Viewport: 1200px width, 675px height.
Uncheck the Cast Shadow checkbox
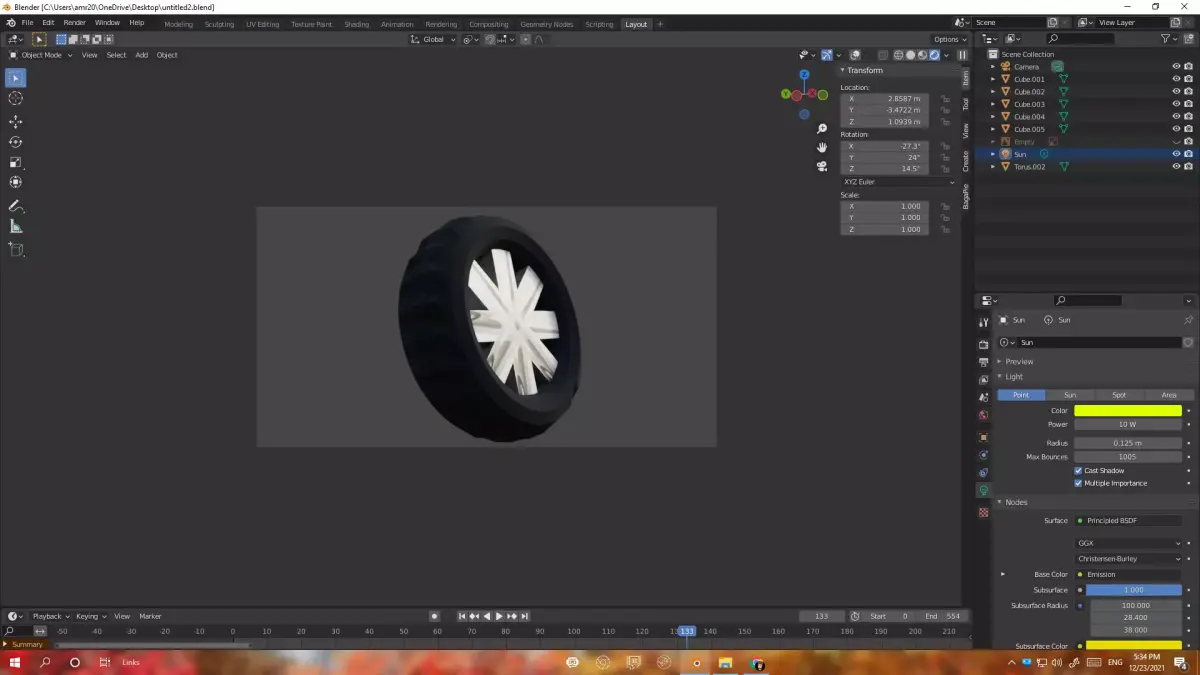click(1078, 471)
